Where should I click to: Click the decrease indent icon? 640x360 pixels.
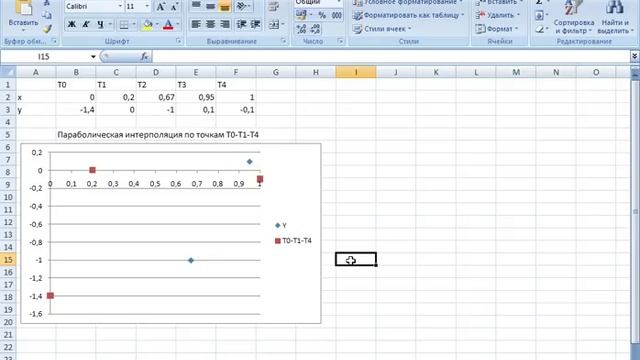242,25
